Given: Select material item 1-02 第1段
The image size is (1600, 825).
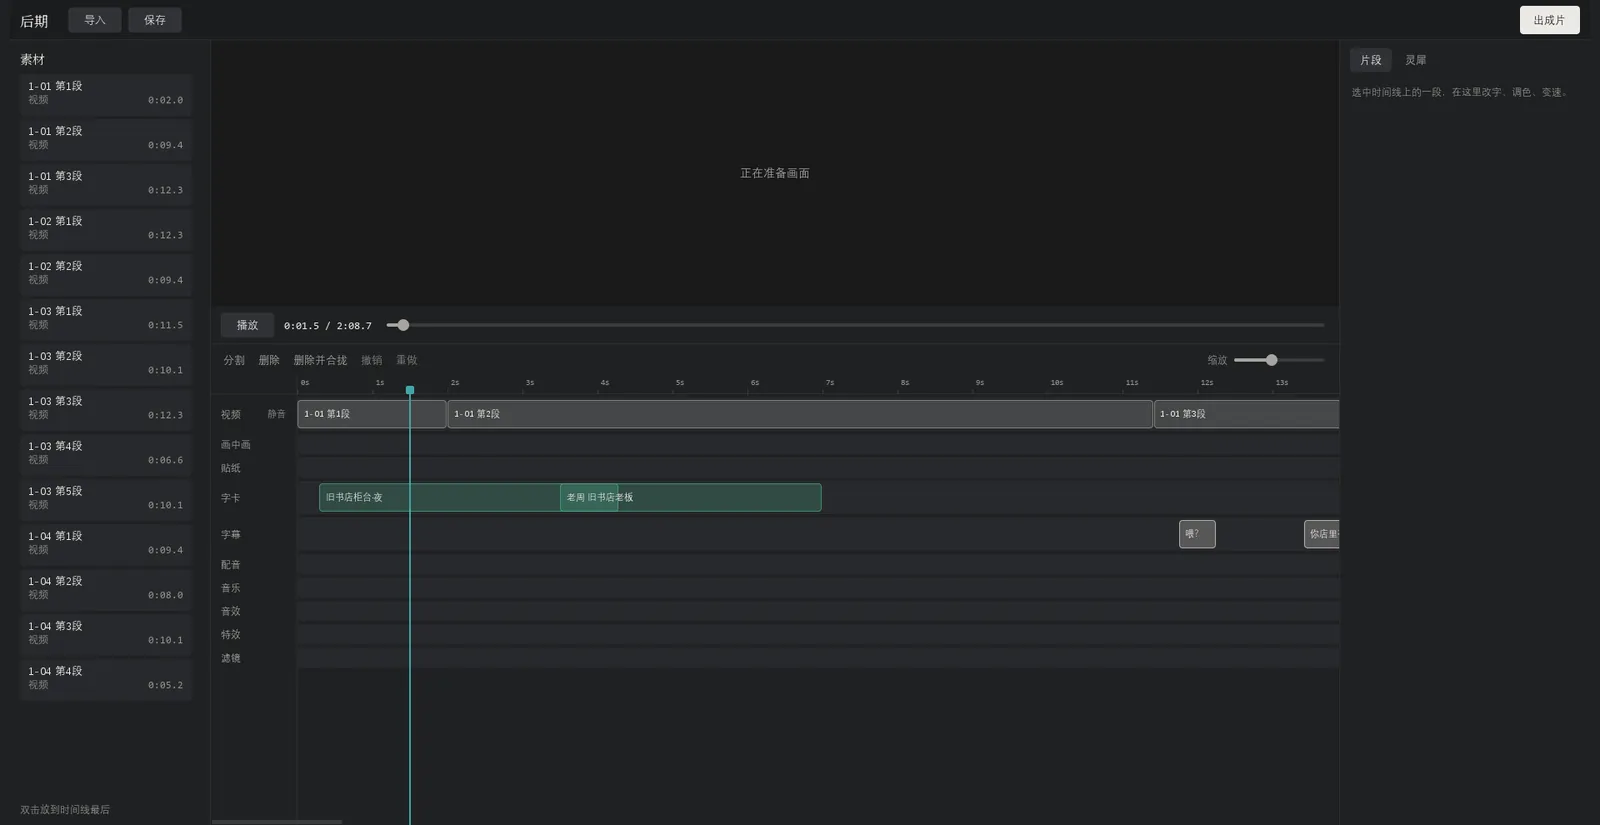Looking at the screenshot, I should coord(106,228).
